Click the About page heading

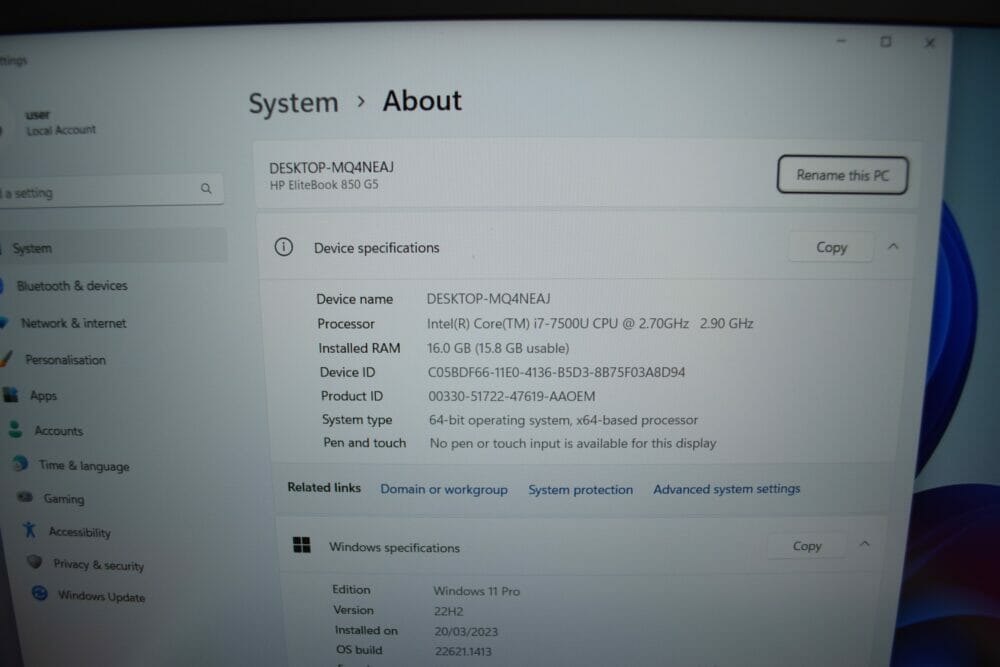[422, 101]
